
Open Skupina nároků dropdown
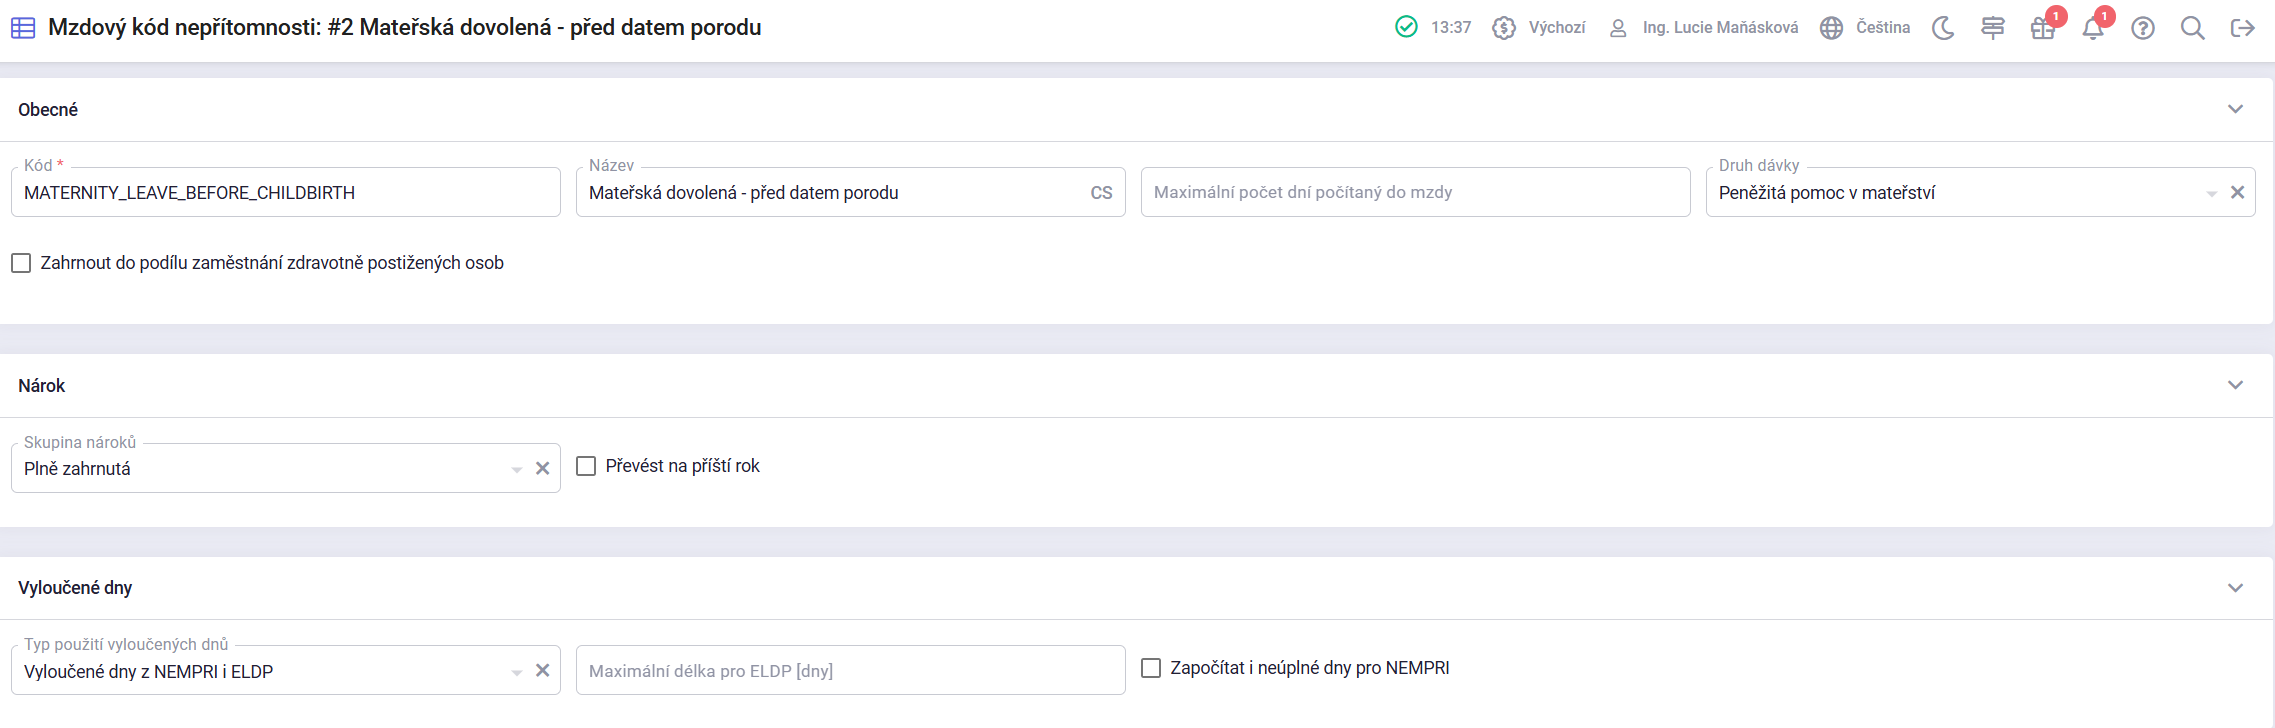[516, 469]
